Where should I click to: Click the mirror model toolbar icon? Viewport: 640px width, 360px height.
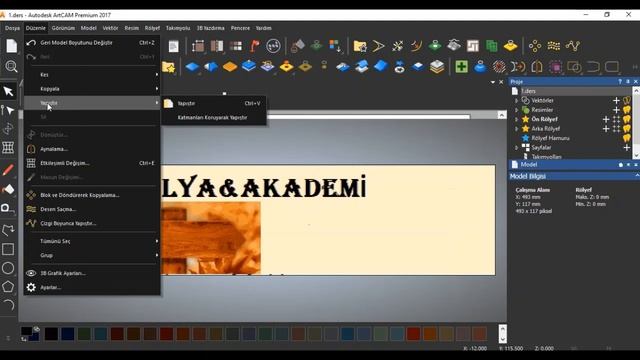(x=217, y=46)
